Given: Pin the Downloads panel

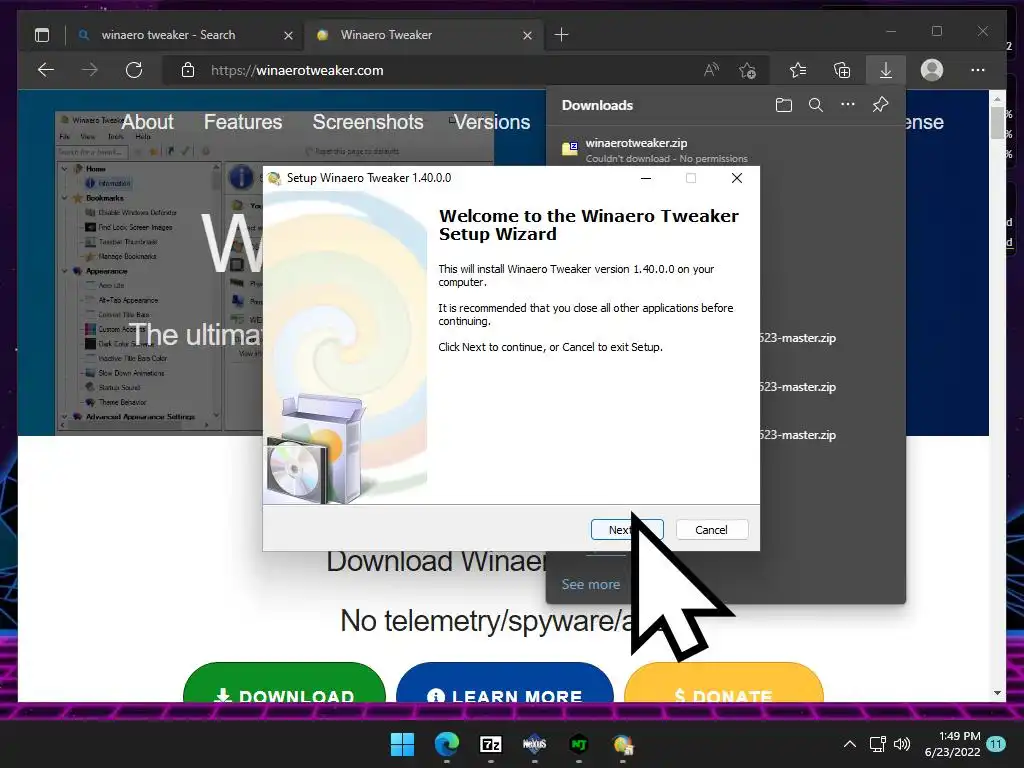Looking at the screenshot, I should click(x=880, y=105).
